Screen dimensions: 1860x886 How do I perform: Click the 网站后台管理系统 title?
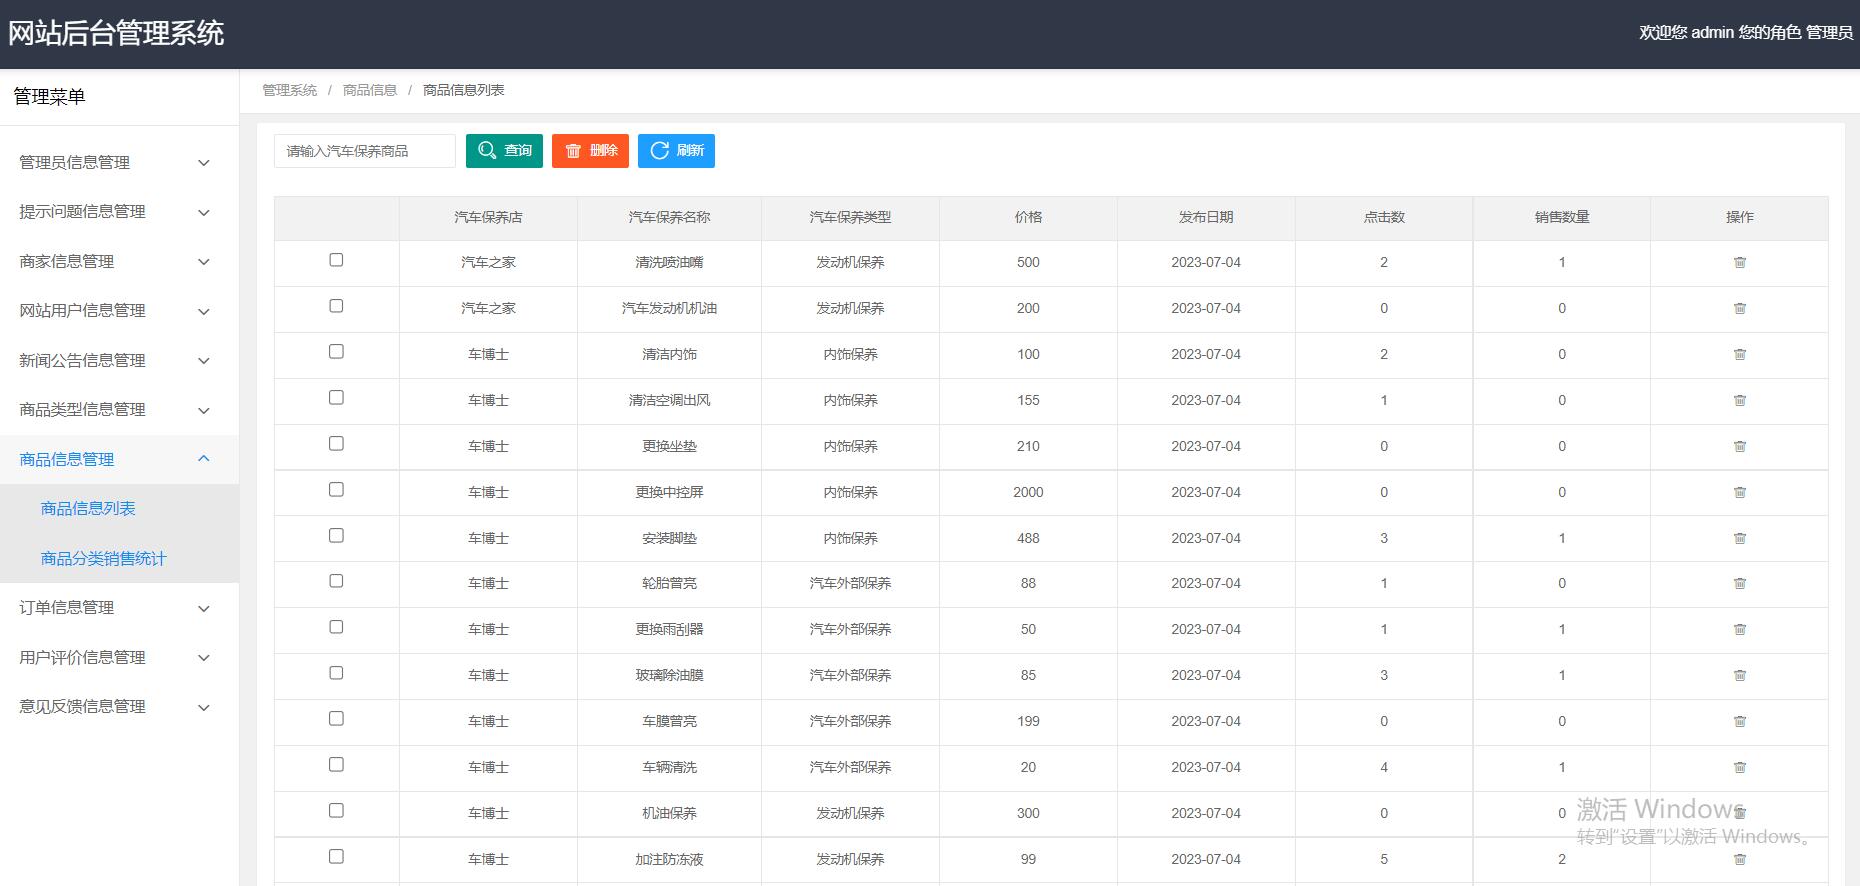click(116, 33)
